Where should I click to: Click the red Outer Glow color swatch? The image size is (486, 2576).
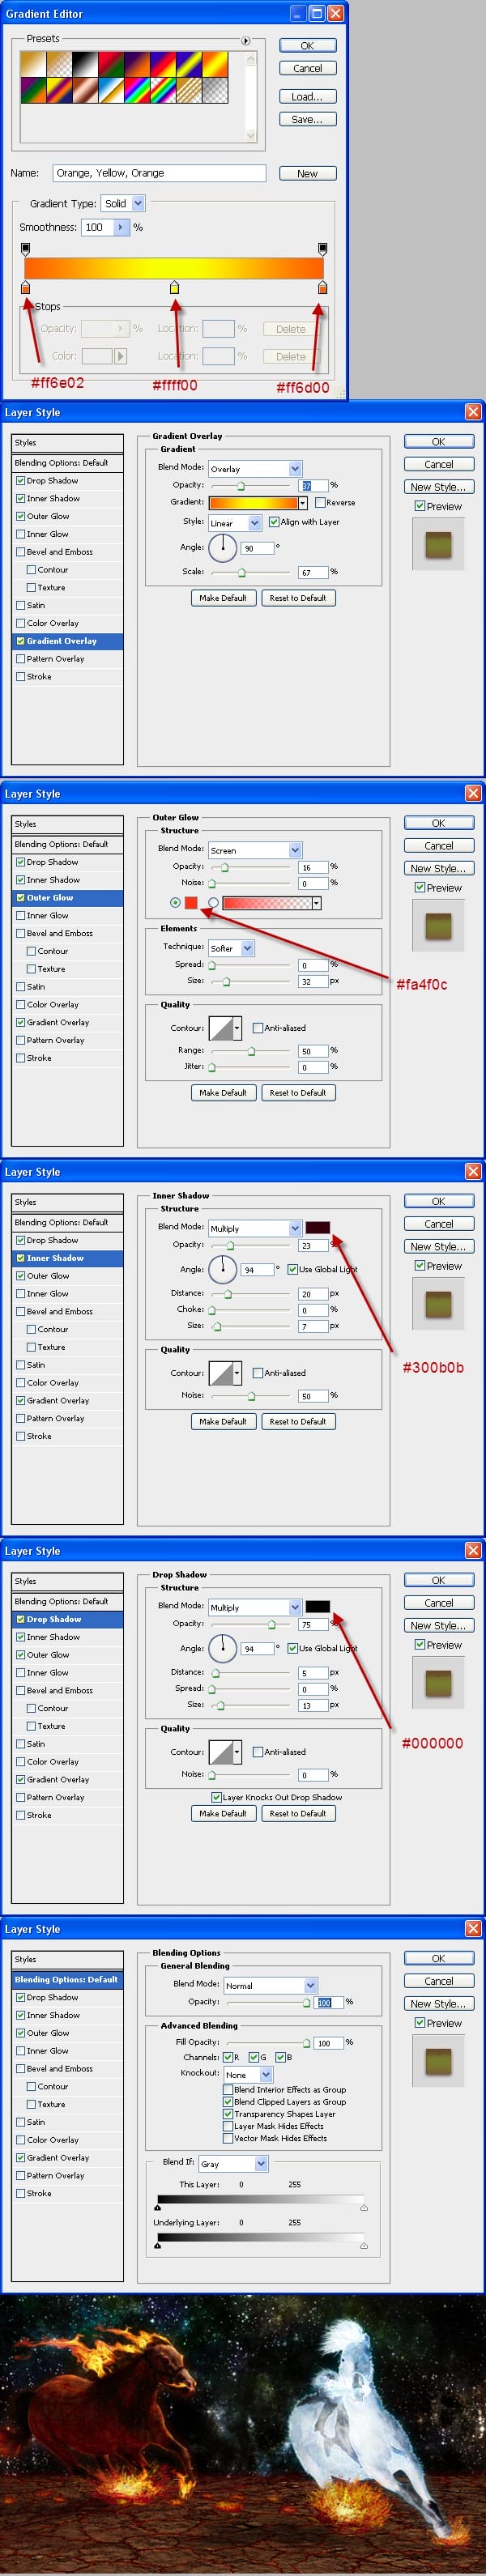click(x=191, y=903)
